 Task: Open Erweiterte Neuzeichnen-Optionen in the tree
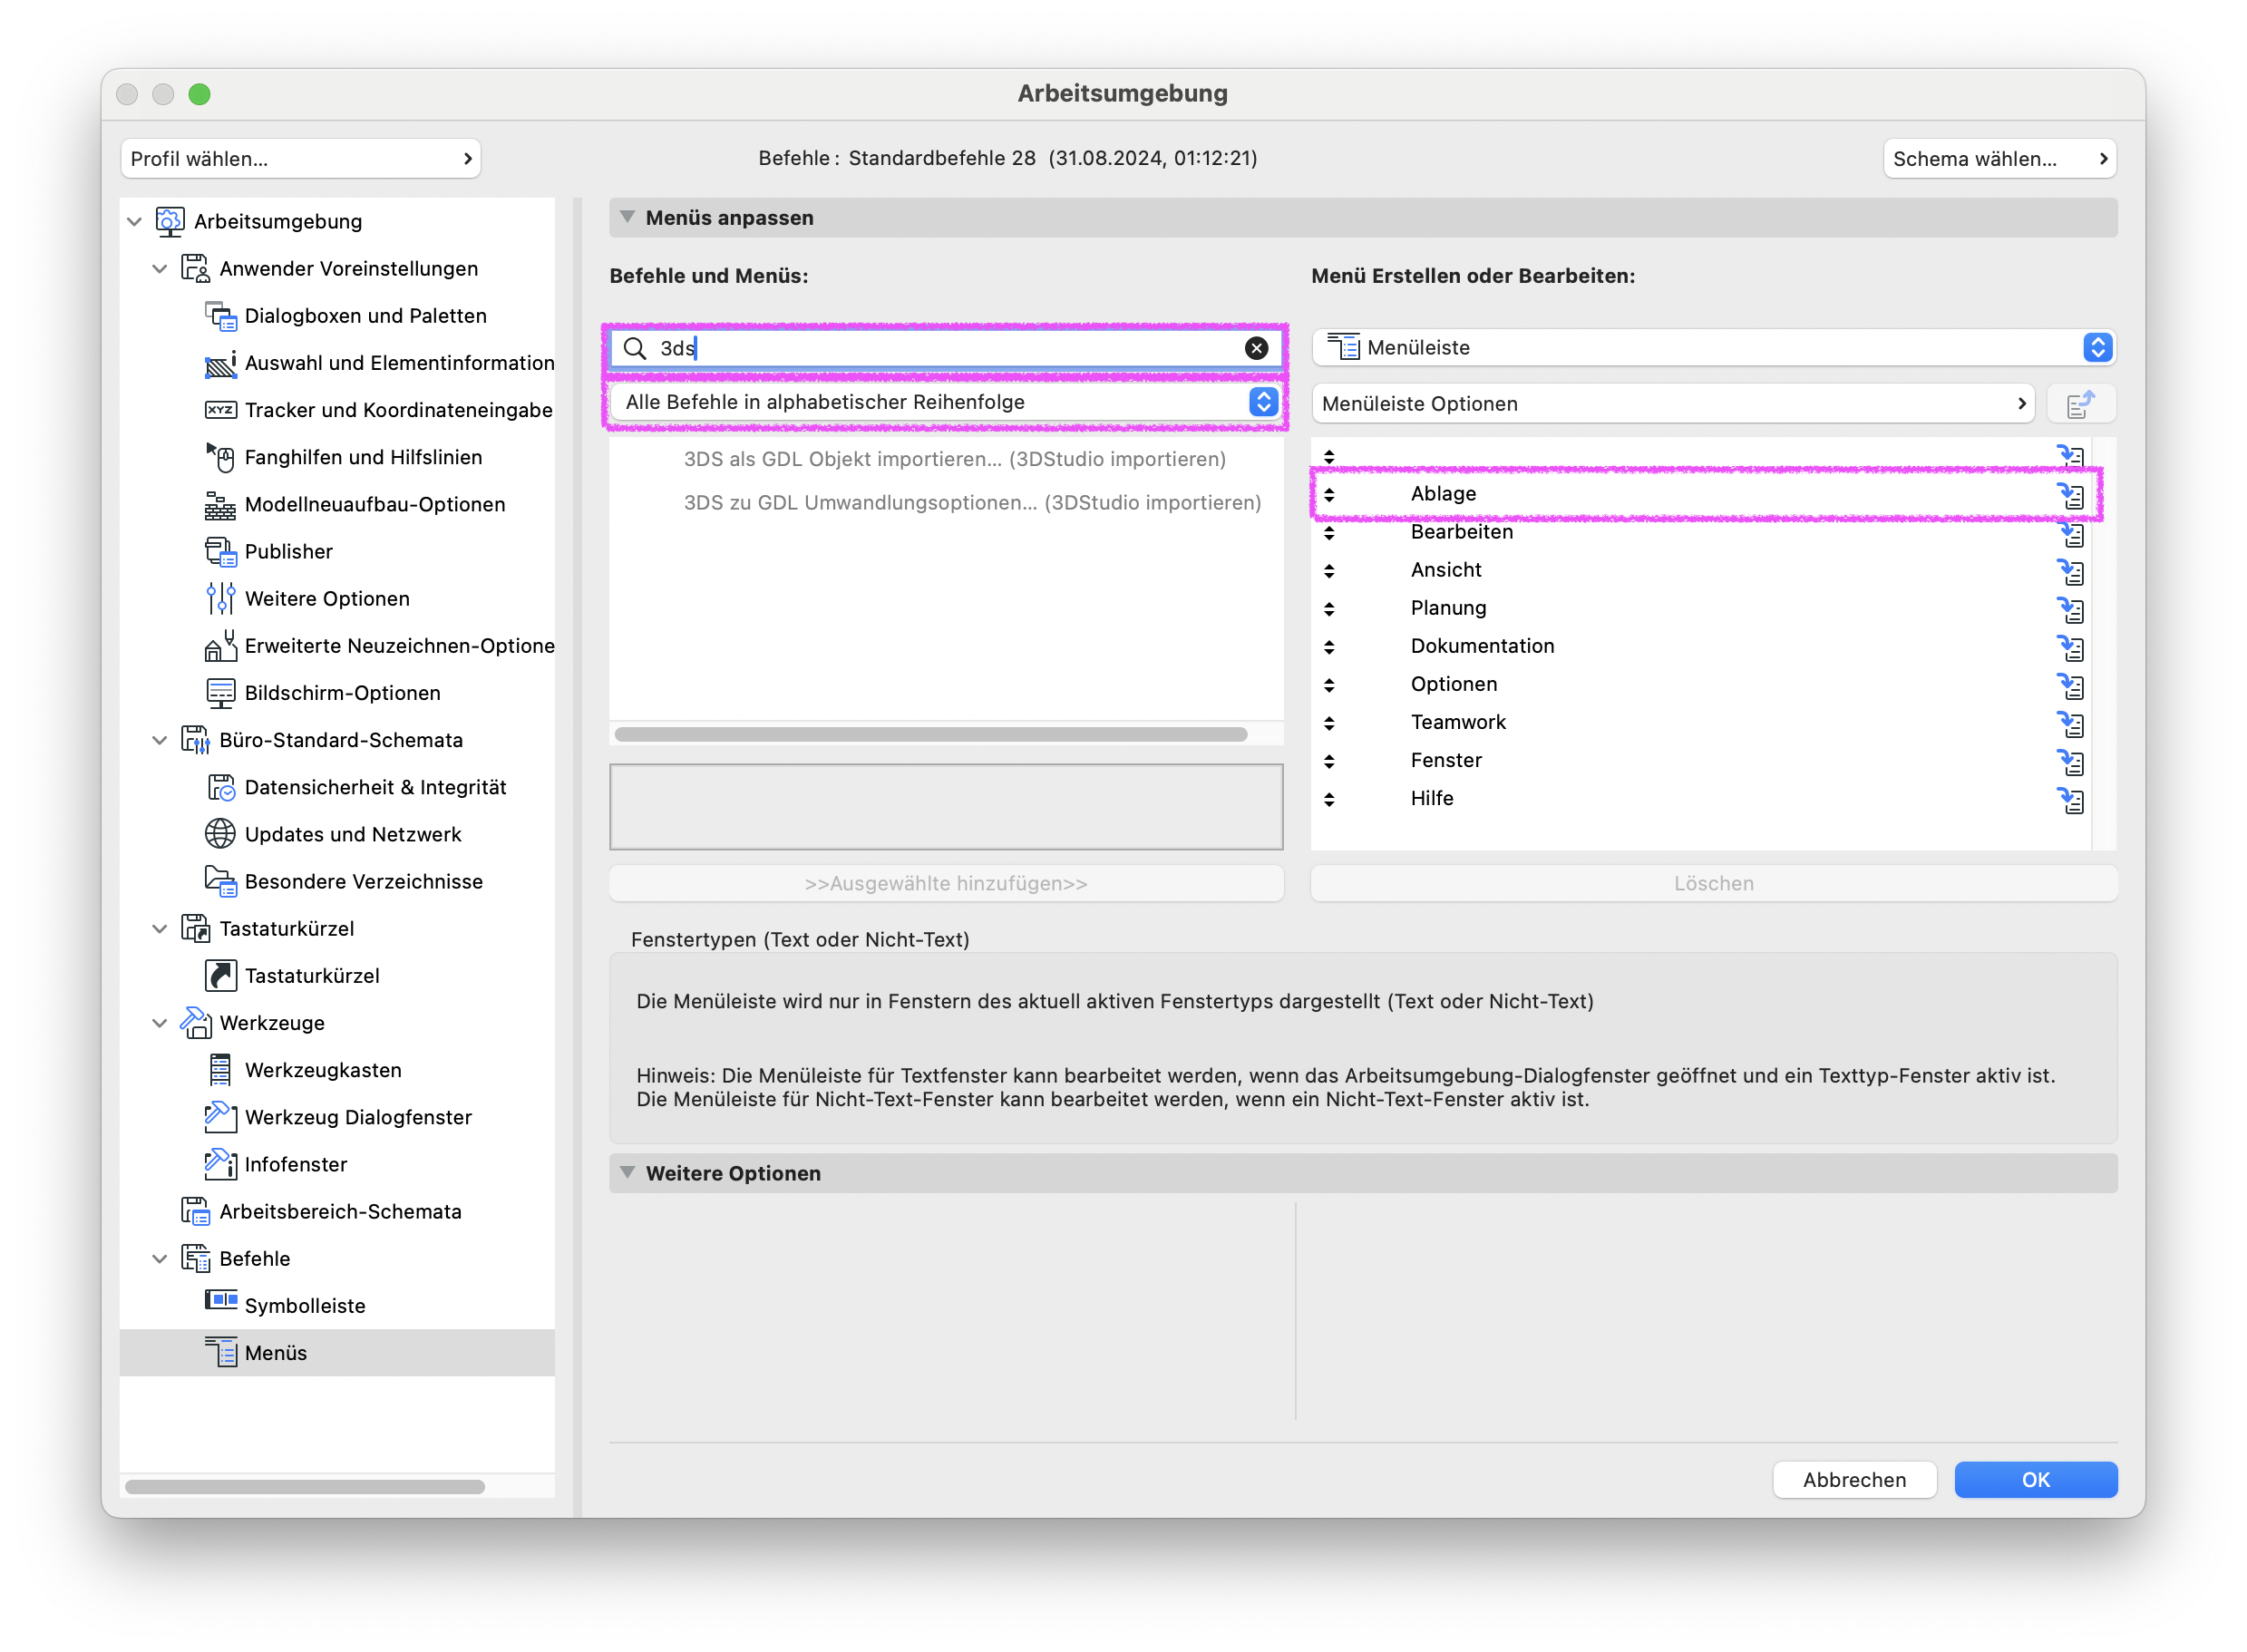click(x=399, y=646)
